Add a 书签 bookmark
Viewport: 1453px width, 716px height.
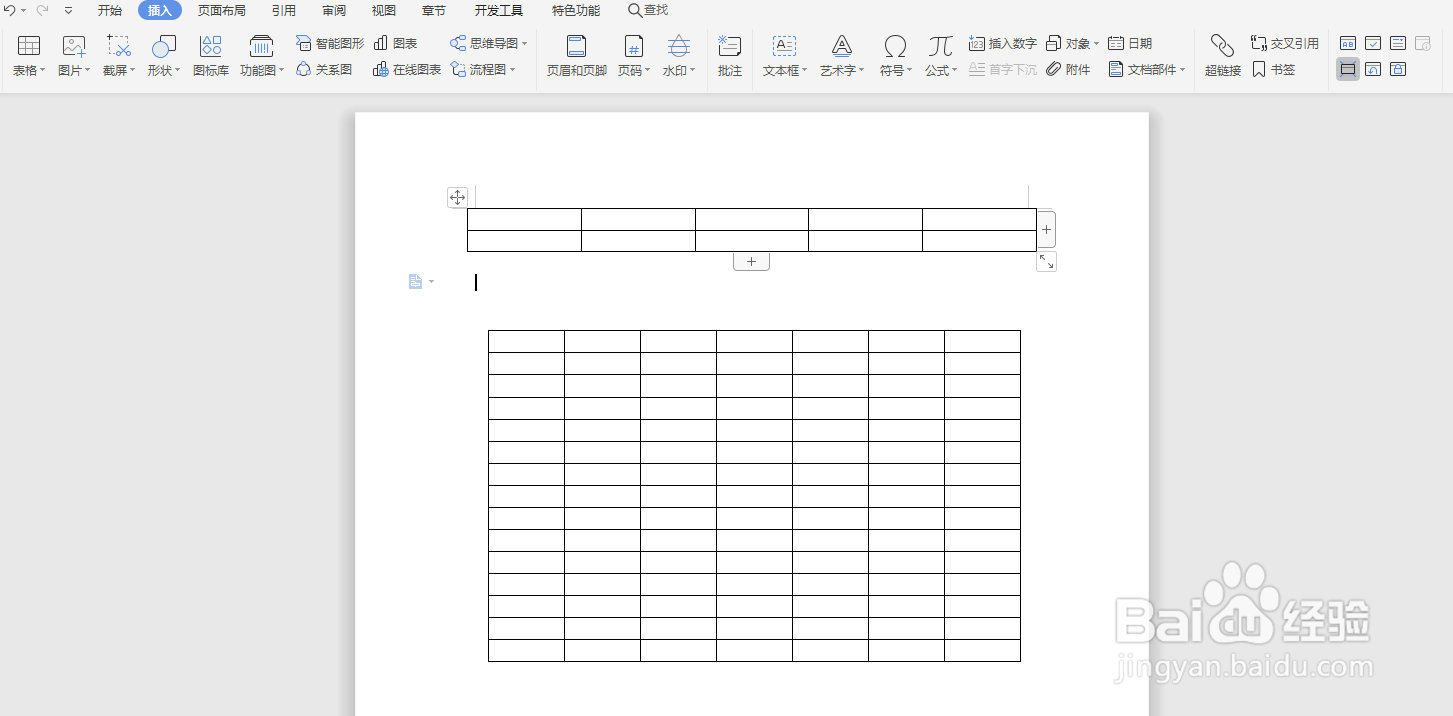(x=1273, y=70)
